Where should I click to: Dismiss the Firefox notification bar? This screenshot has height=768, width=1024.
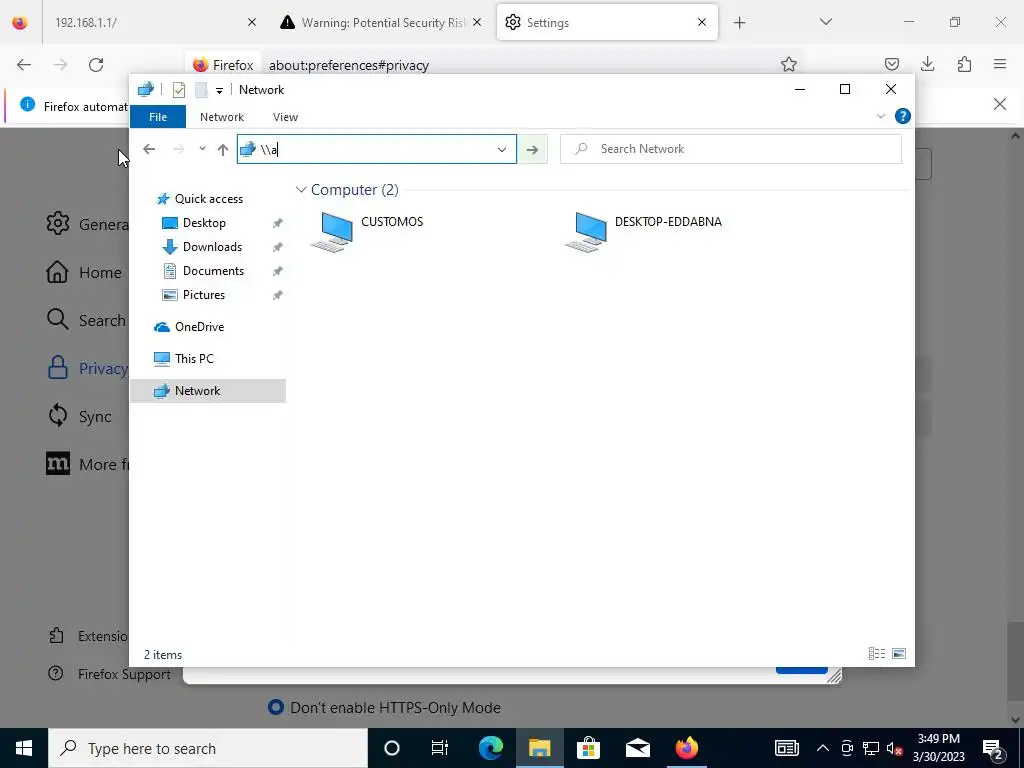point(1000,104)
